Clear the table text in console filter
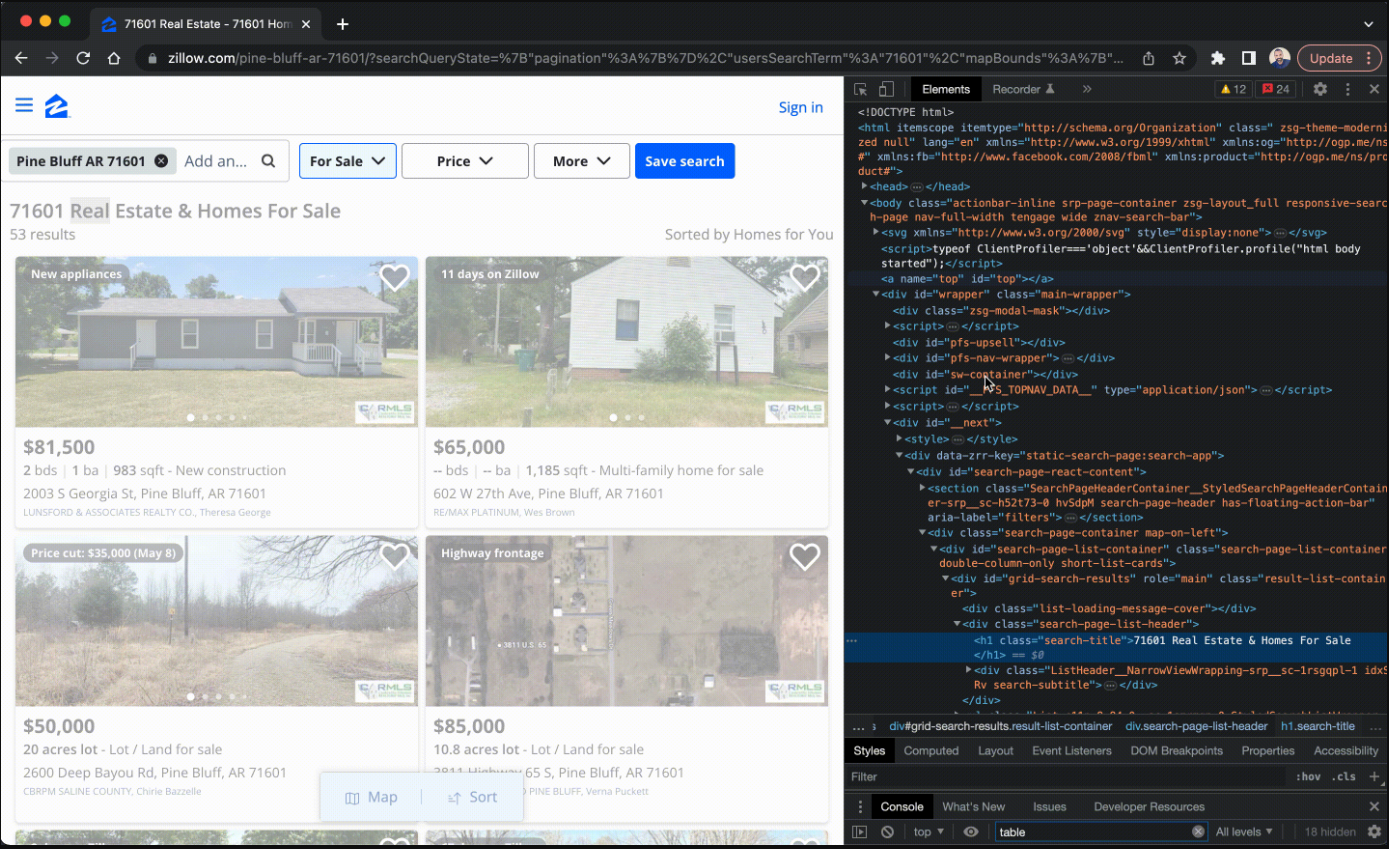This screenshot has height=849, width=1389. (1198, 831)
